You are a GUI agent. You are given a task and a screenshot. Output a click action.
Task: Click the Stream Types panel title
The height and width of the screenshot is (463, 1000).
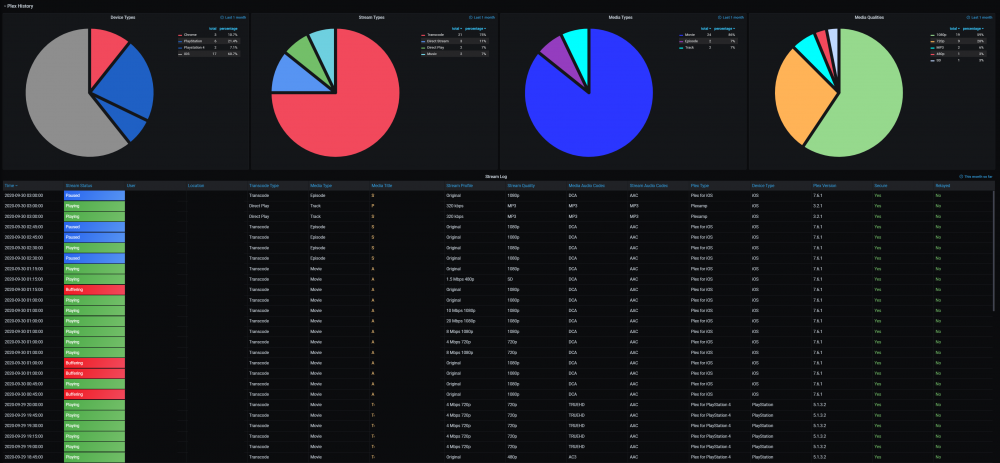pyautogui.click(x=372, y=17)
